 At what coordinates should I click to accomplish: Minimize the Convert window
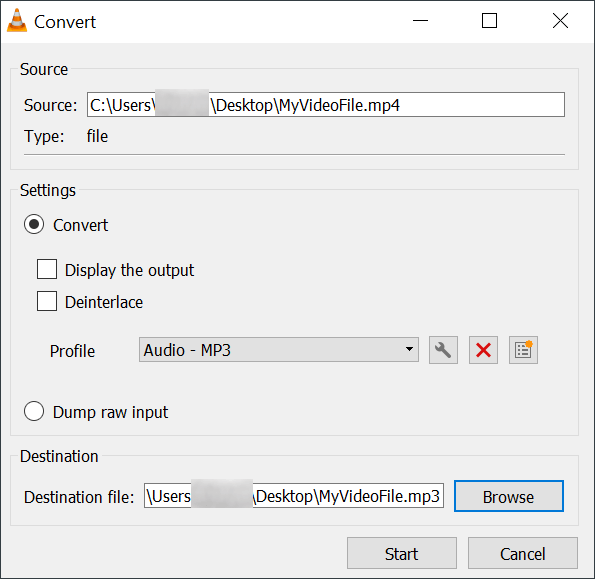(420, 21)
